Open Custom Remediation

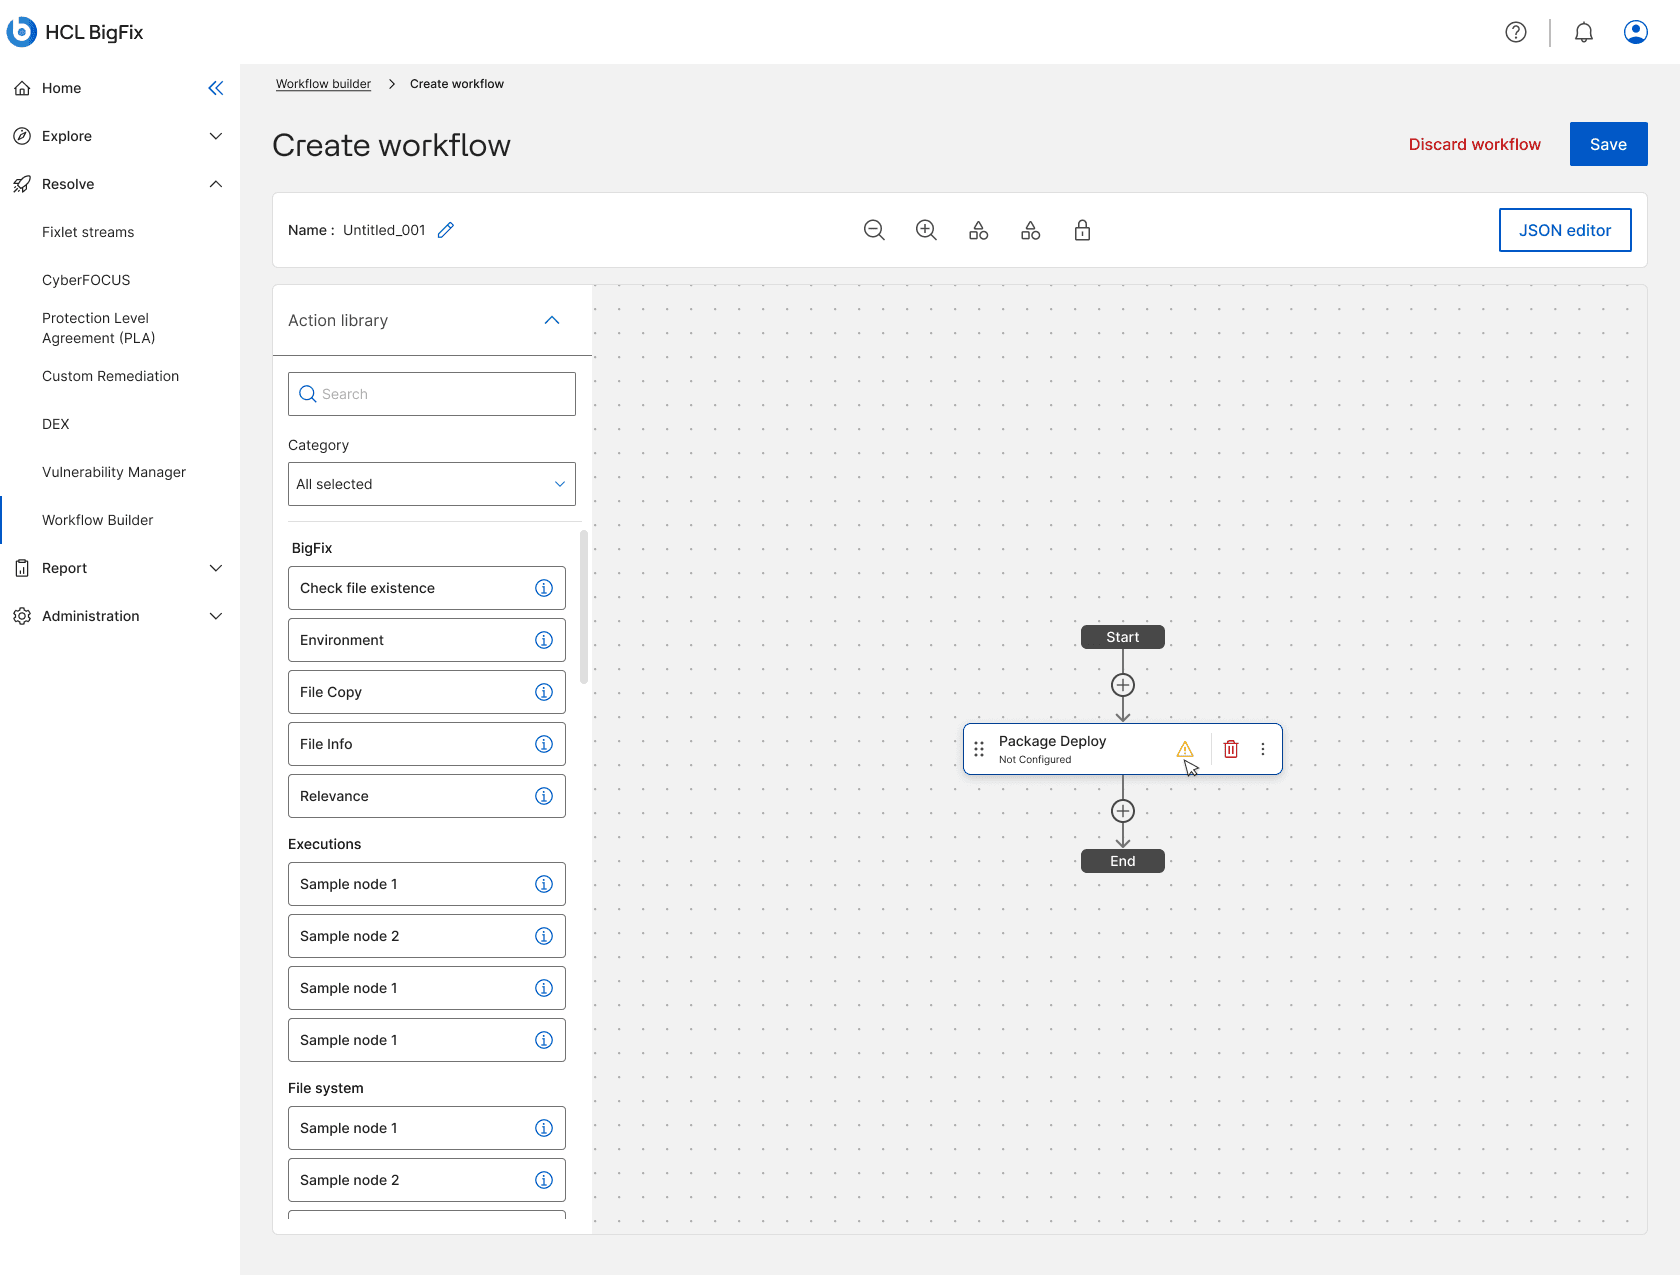pyautogui.click(x=110, y=376)
